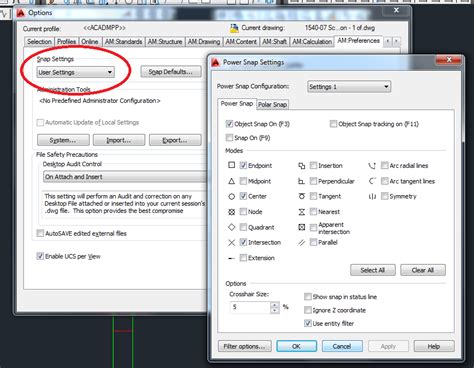Switch to the Polar Snap tab
This screenshot has width=474, height=368.
(x=272, y=104)
